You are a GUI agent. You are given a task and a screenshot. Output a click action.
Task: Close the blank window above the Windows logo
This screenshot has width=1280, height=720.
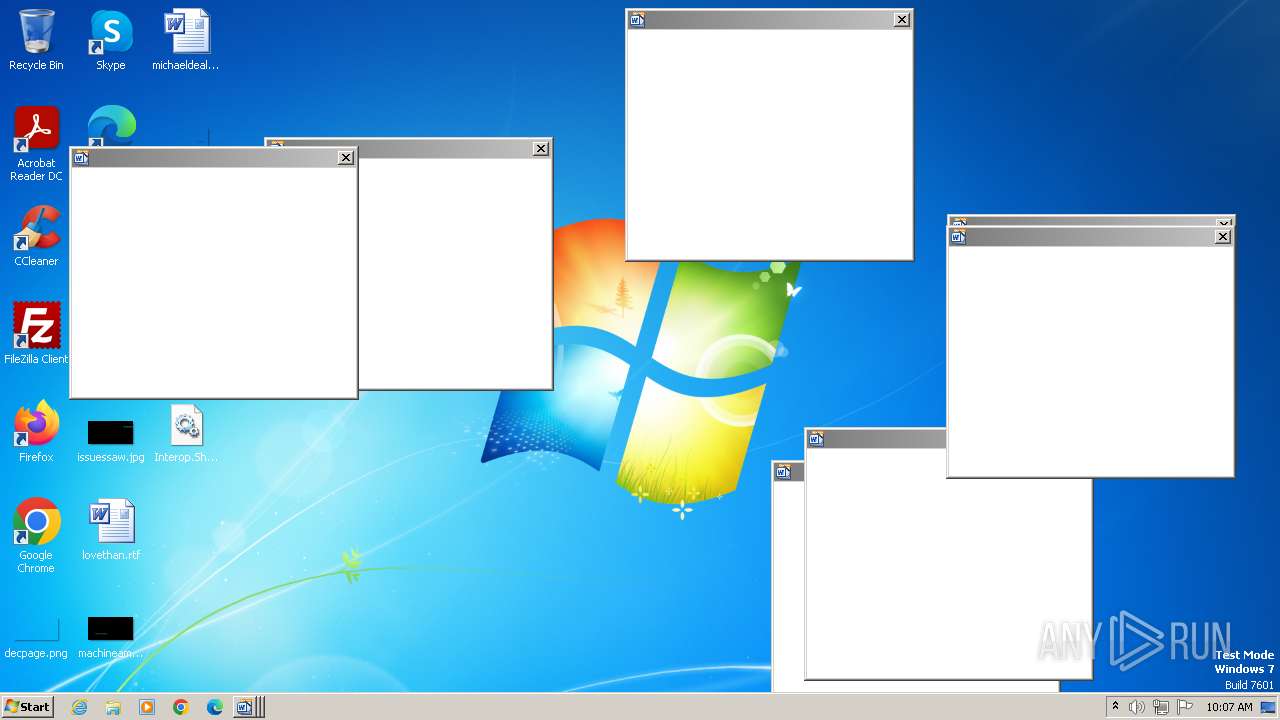click(902, 19)
